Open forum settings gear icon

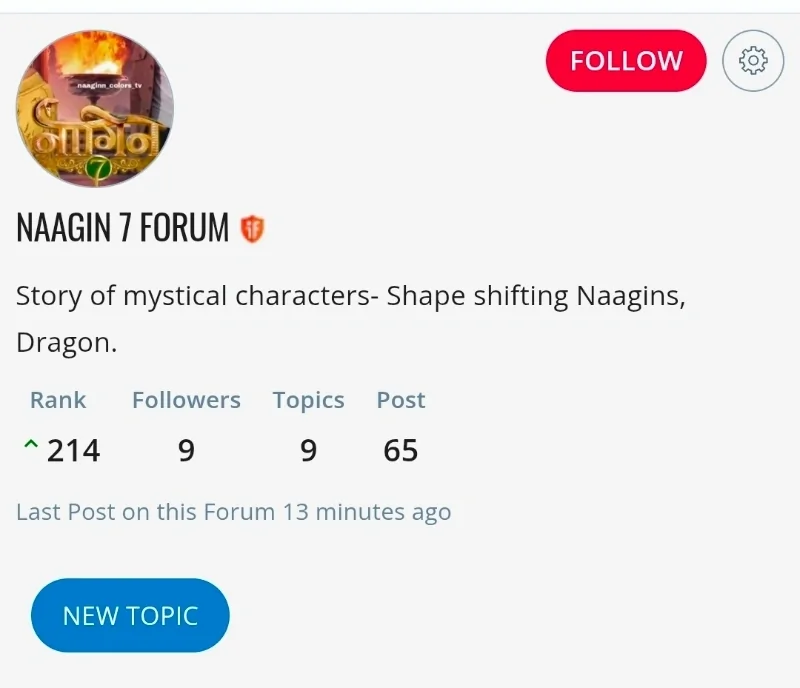coord(753,61)
